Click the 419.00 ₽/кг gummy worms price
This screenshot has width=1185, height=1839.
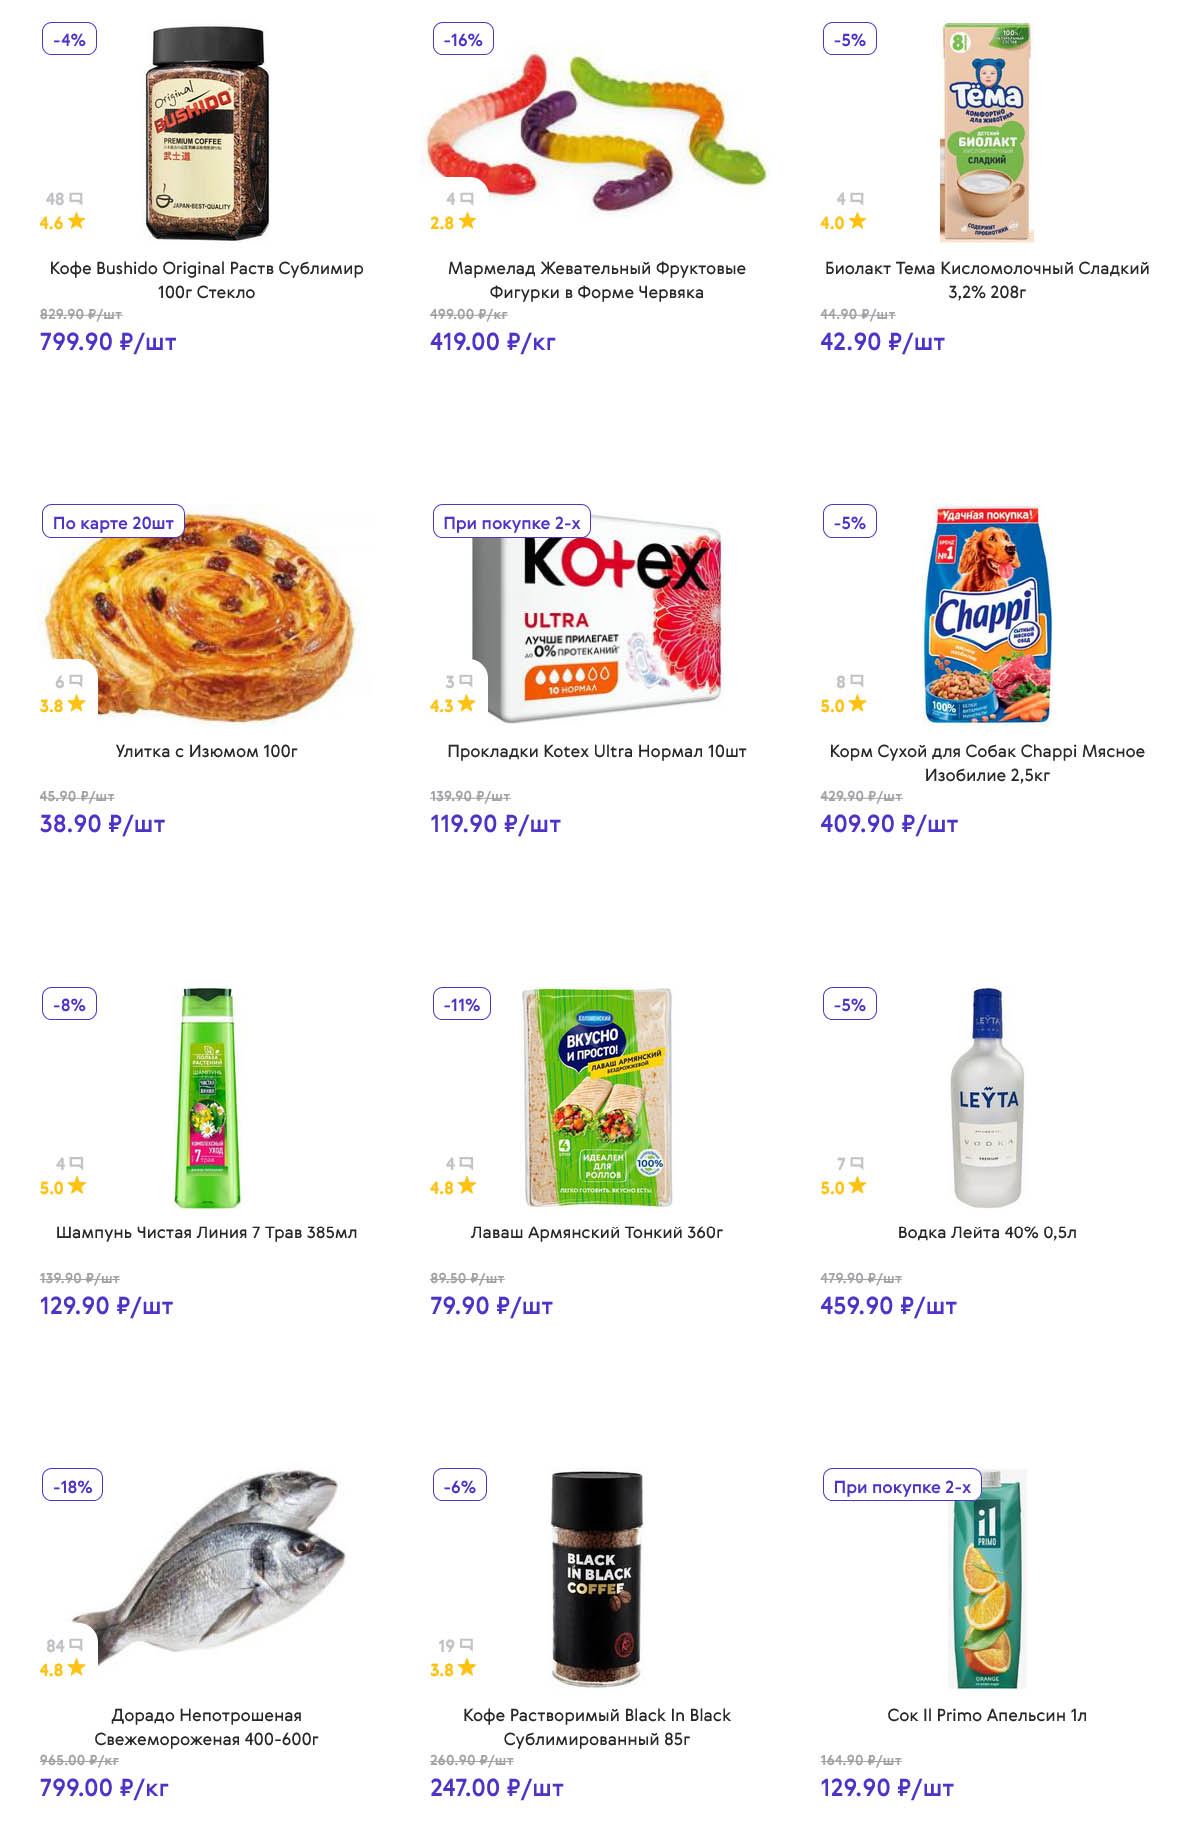coord(492,342)
